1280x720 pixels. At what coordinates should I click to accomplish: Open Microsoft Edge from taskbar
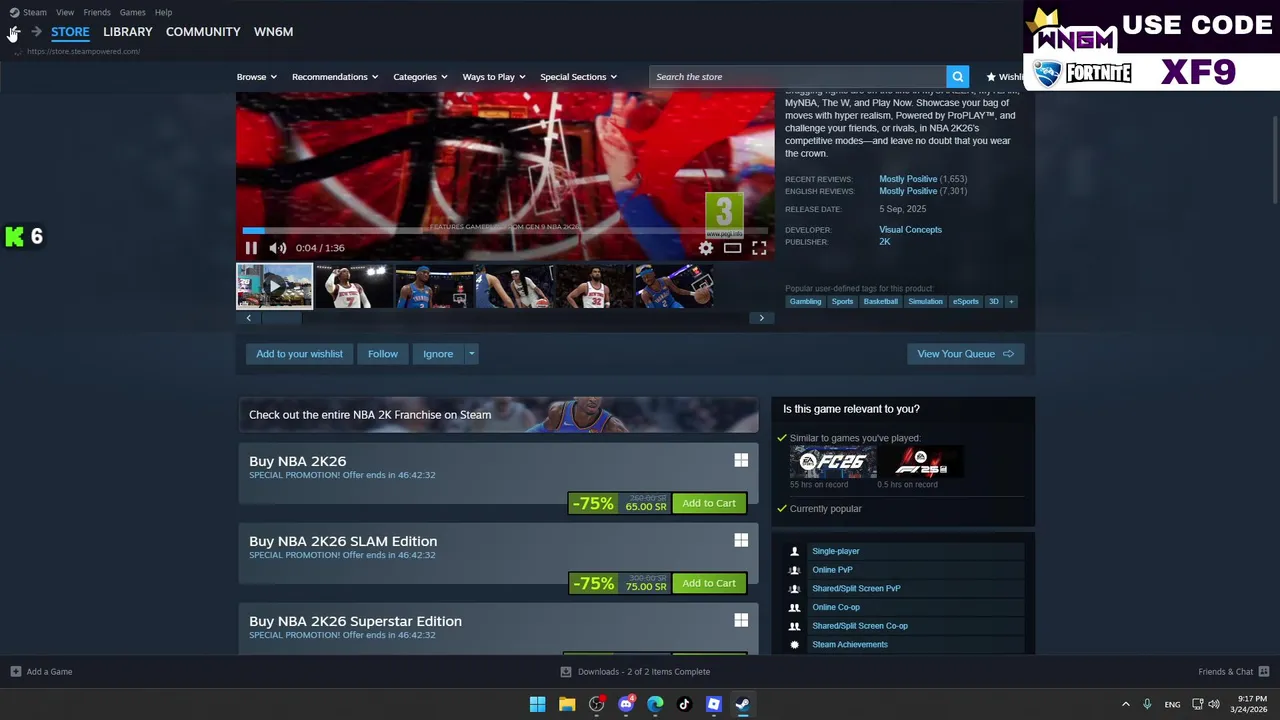[x=655, y=704]
